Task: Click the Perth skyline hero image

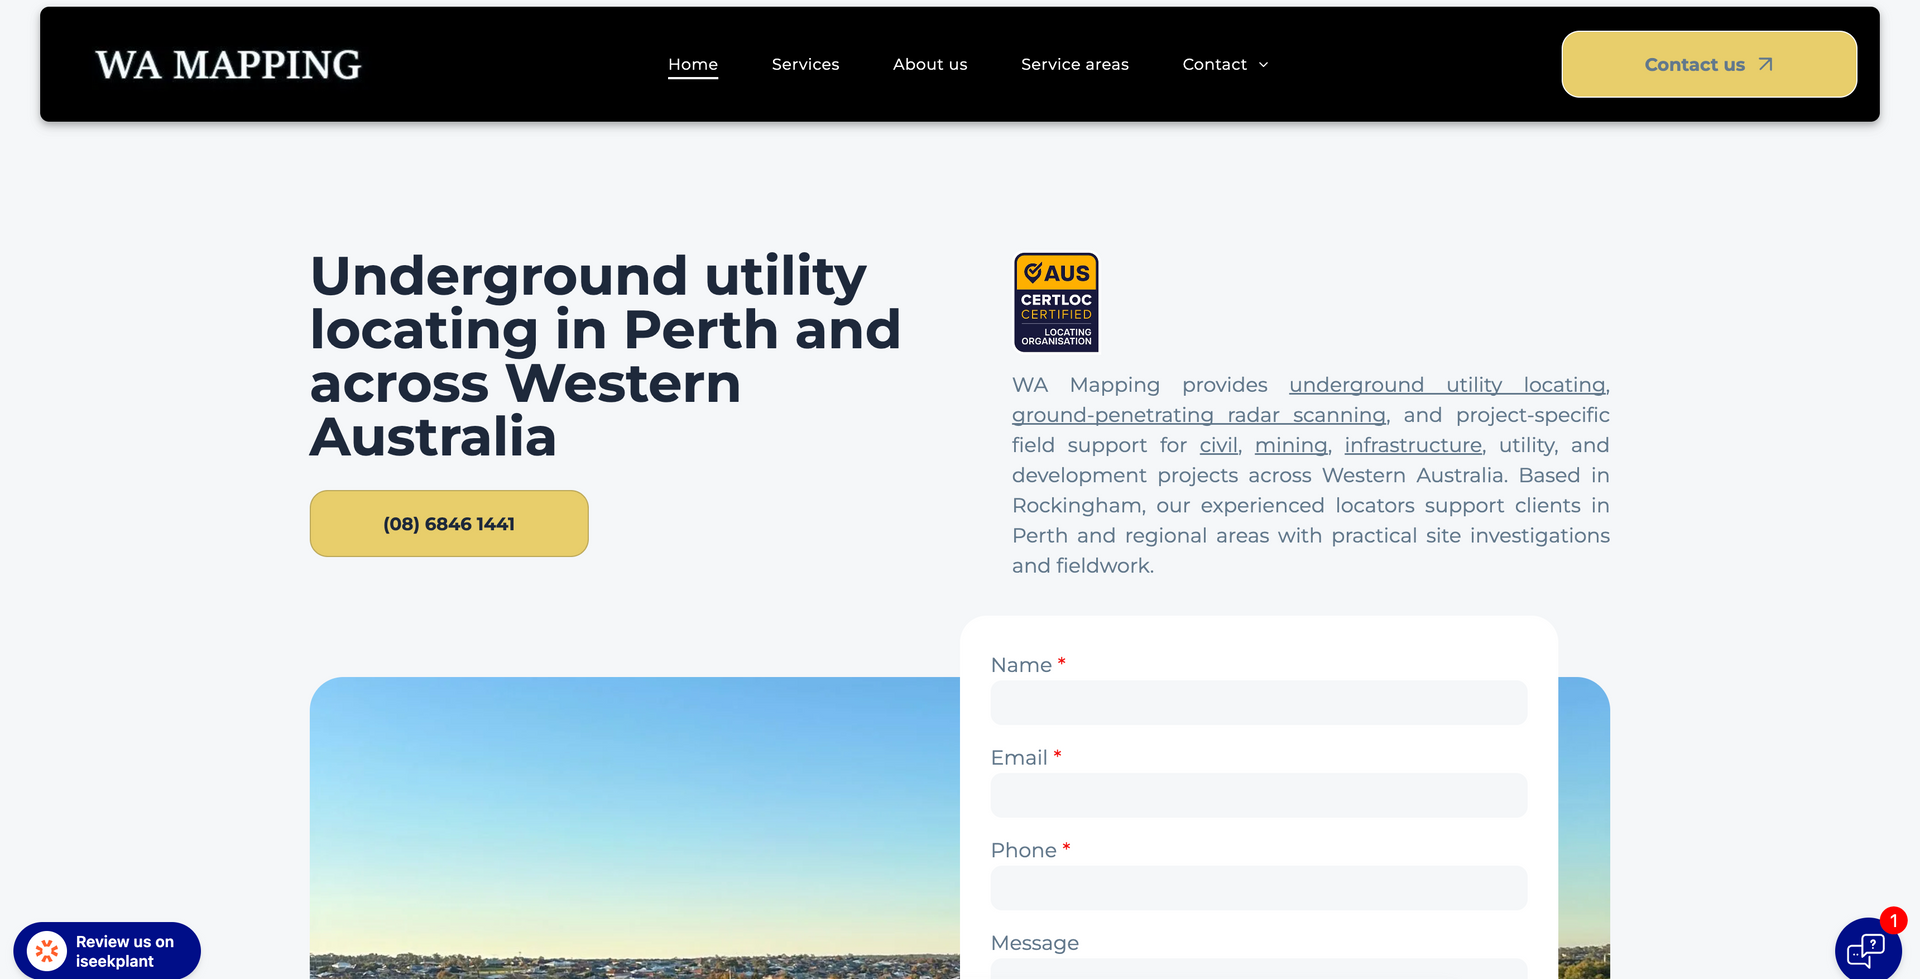Action: tap(635, 828)
